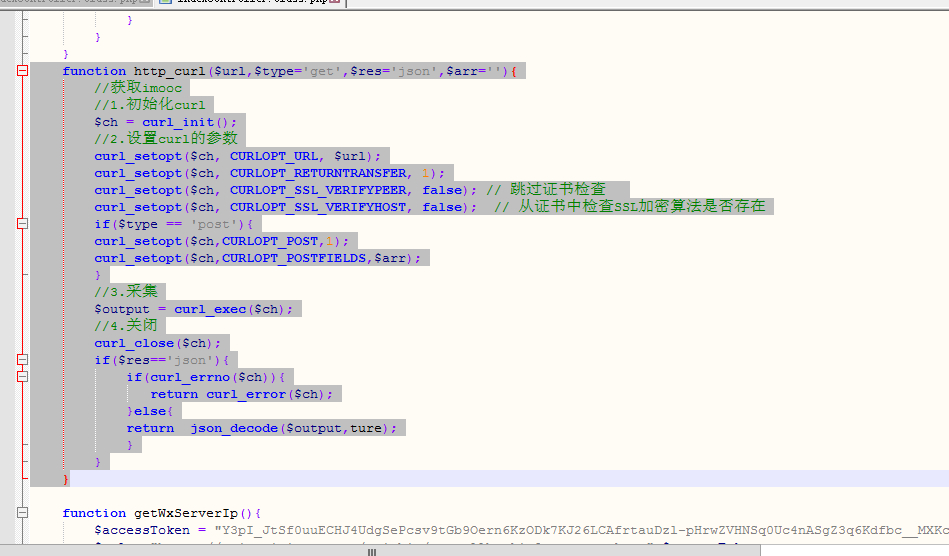Close the active IndexController tab
The image size is (949, 556).
click(335, 2)
